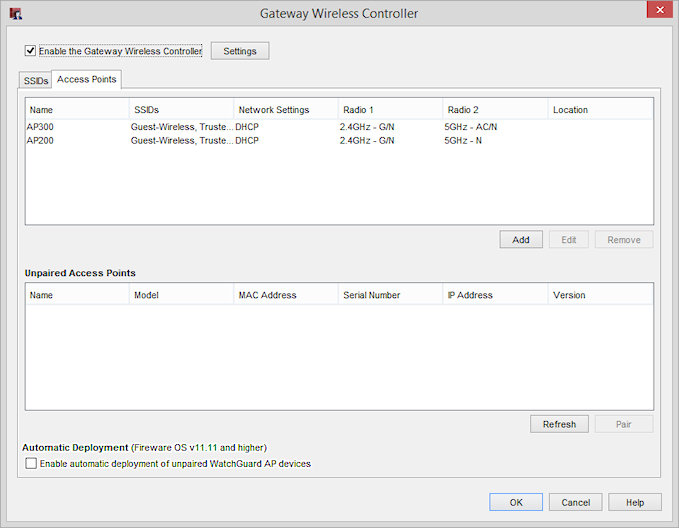Sort unpaired list by MAC Address header
This screenshot has height=528, width=679.
(x=285, y=295)
